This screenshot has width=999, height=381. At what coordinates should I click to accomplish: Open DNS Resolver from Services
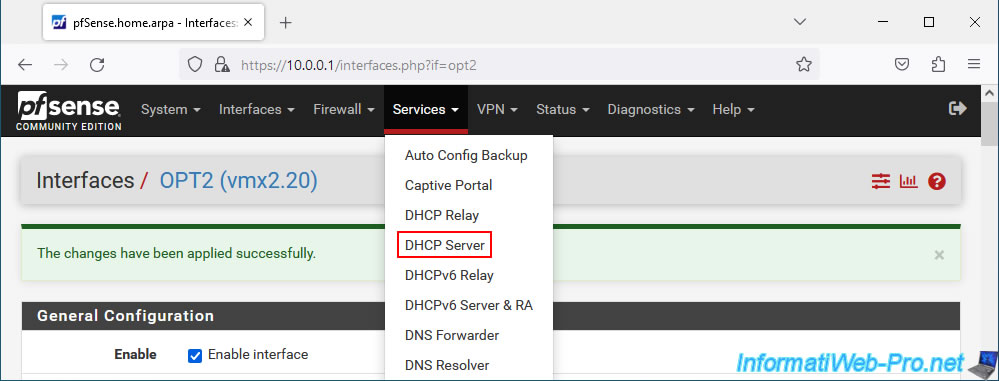click(447, 365)
